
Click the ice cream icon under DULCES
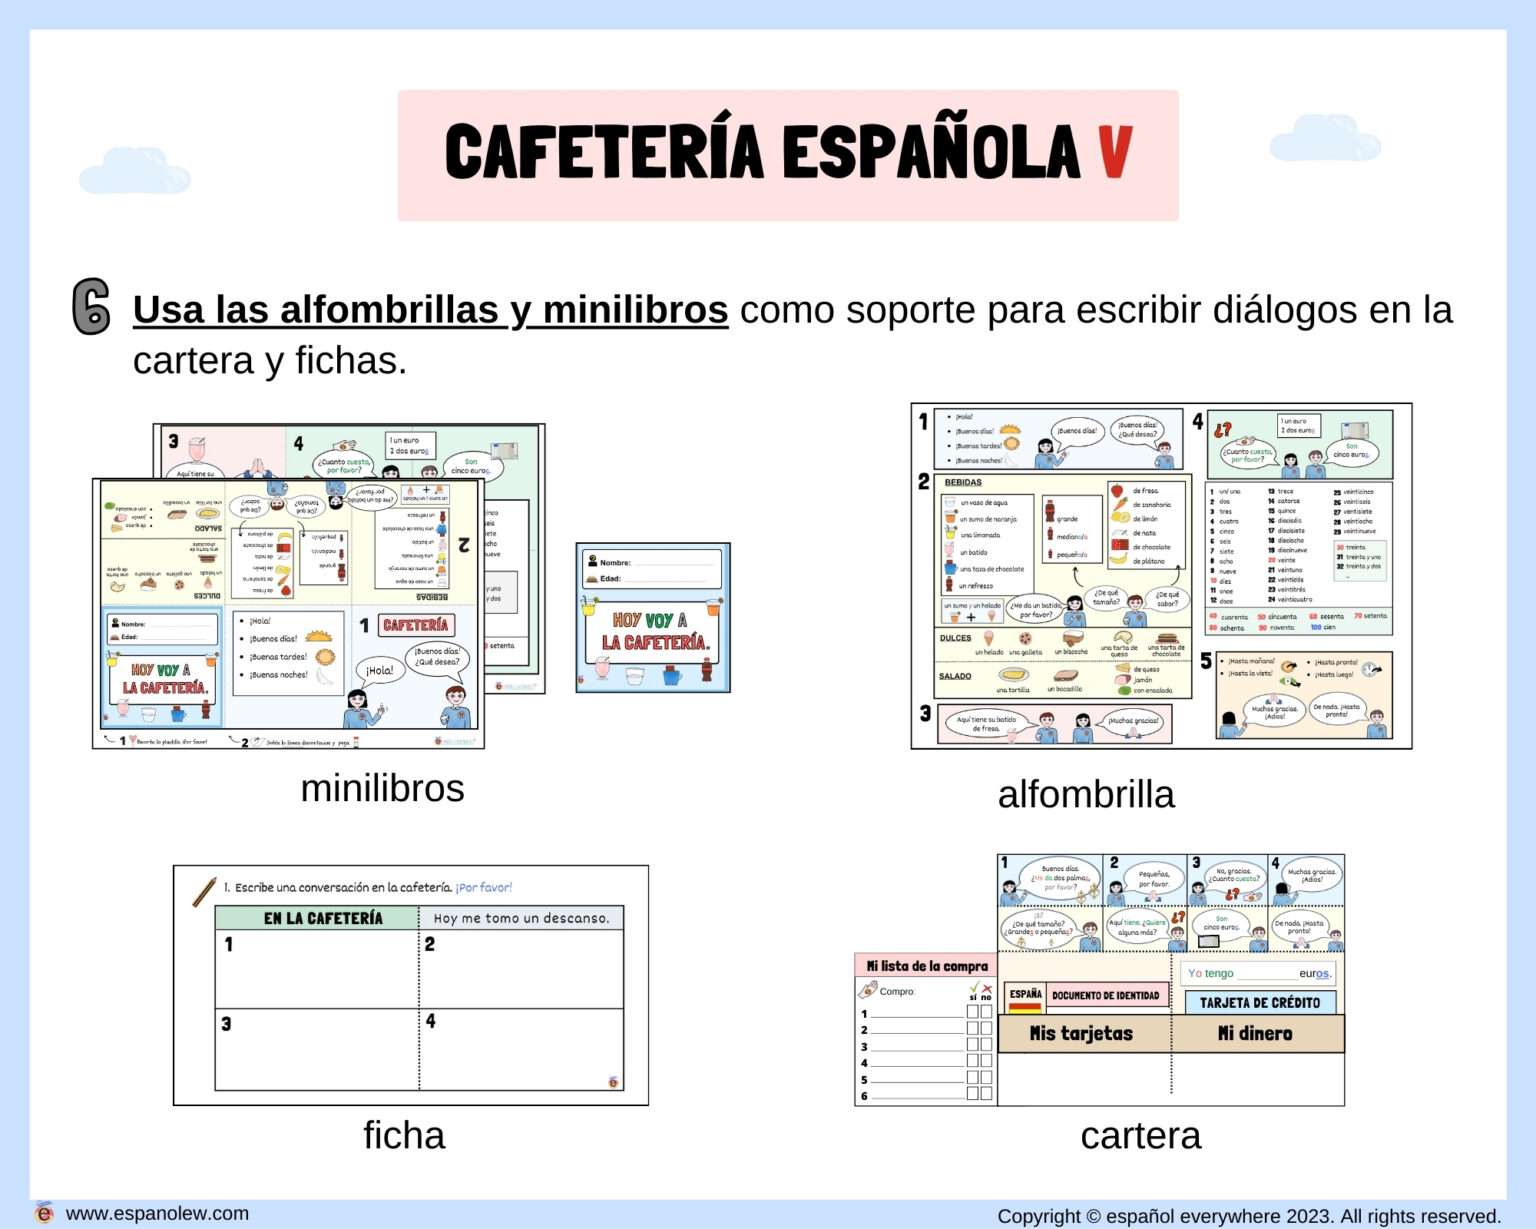coord(989,636)
